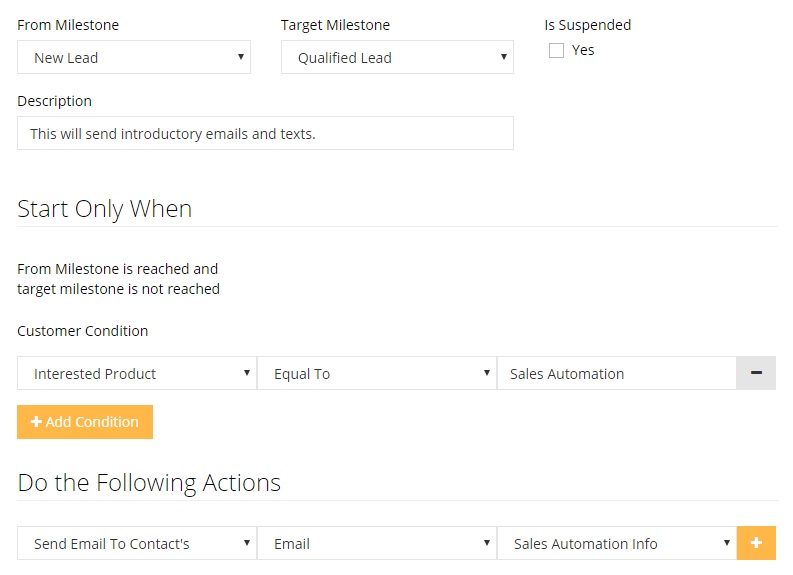
Task: Click into the Description text field
Action: (265, 133)
